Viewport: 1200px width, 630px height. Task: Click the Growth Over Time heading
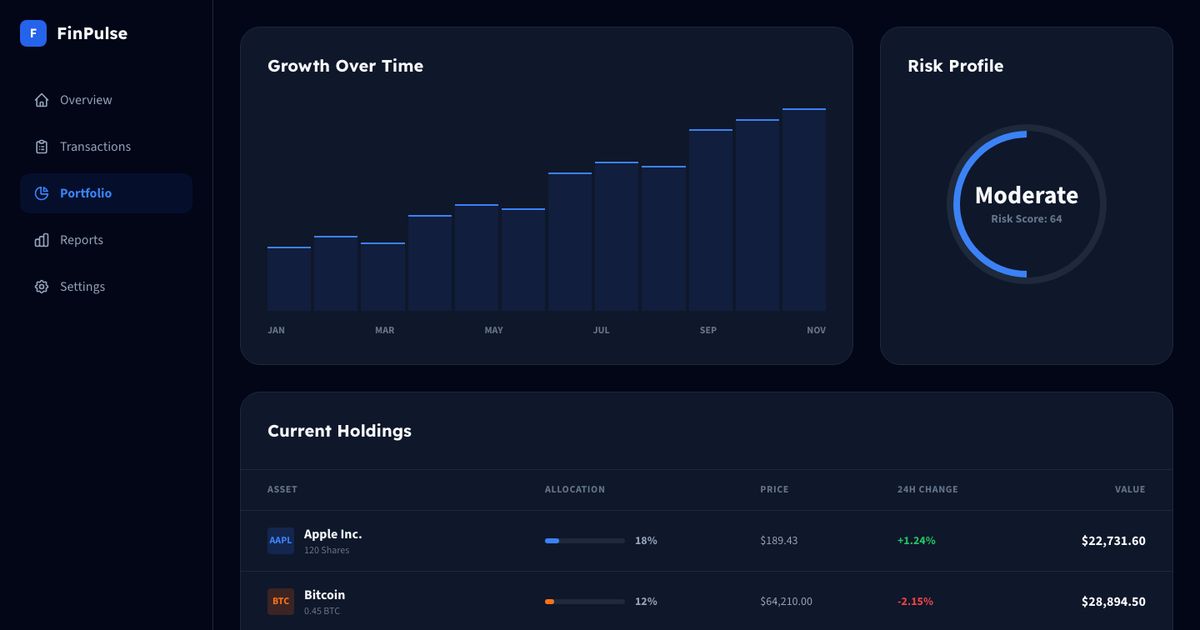pyautogui.click(x=345, y=66)
